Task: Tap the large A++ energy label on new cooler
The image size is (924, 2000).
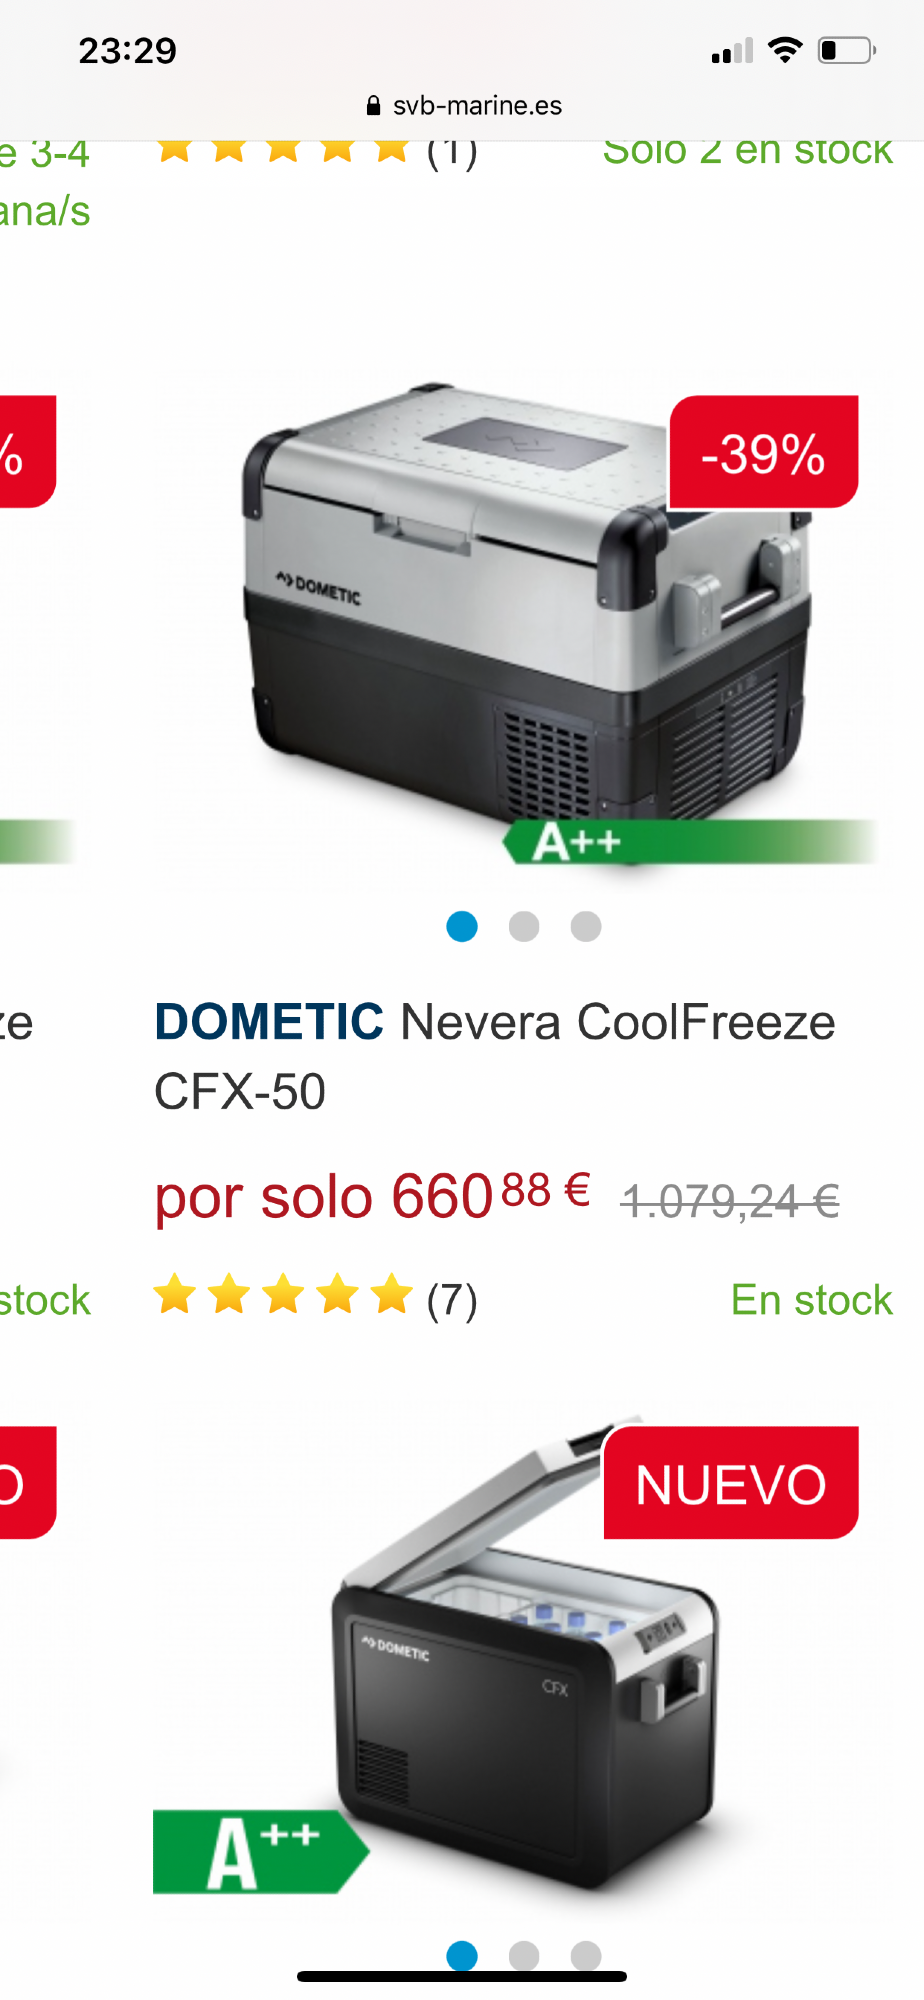Action: click(x=261, y=1852)
